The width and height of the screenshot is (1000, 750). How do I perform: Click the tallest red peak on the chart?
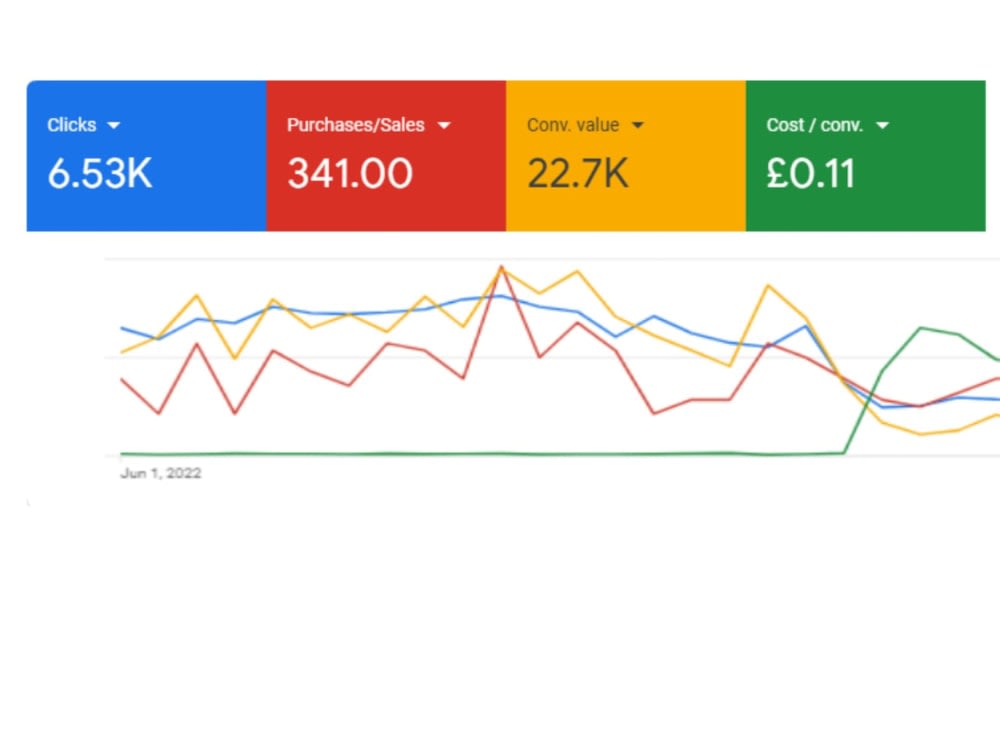pyautogui.click(x=502, y=267)
